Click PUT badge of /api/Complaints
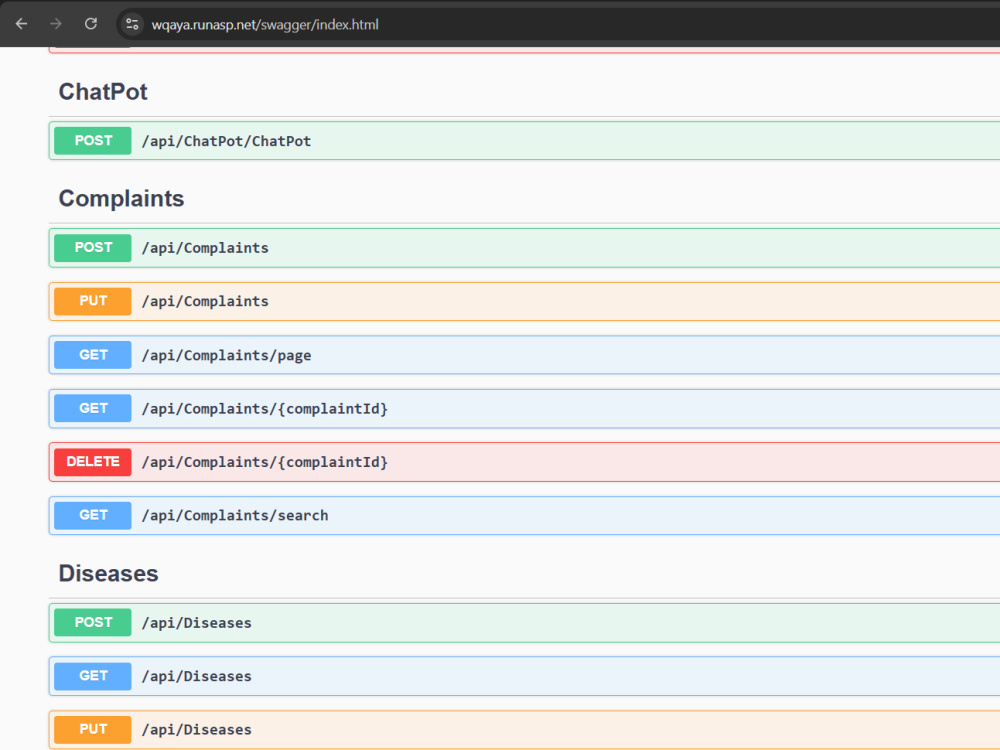1000x750 pixels. click(x=92, y=302)
